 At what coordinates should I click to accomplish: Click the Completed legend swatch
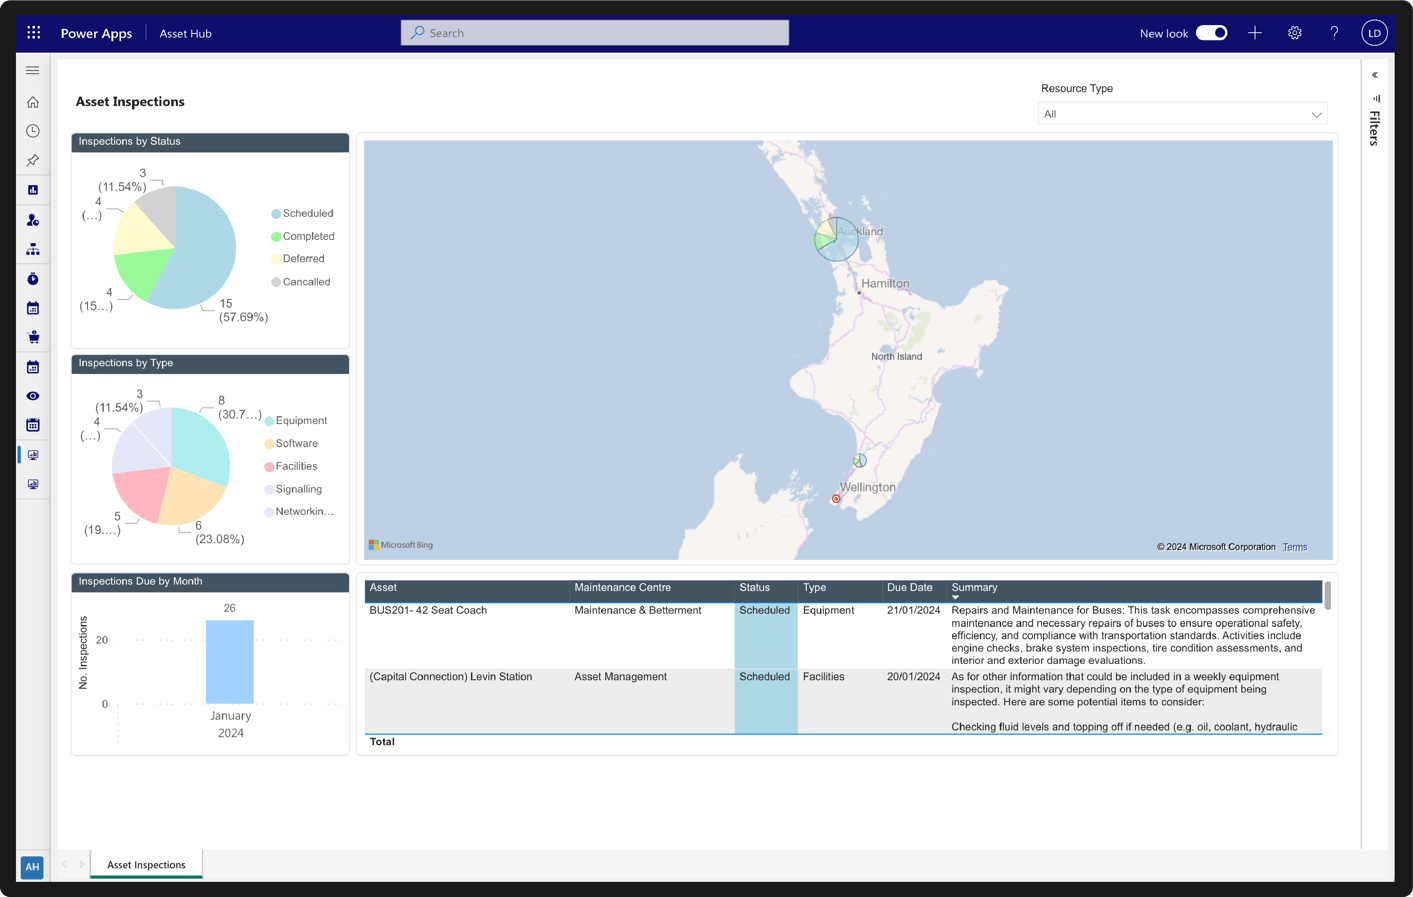tap(276, 237)
